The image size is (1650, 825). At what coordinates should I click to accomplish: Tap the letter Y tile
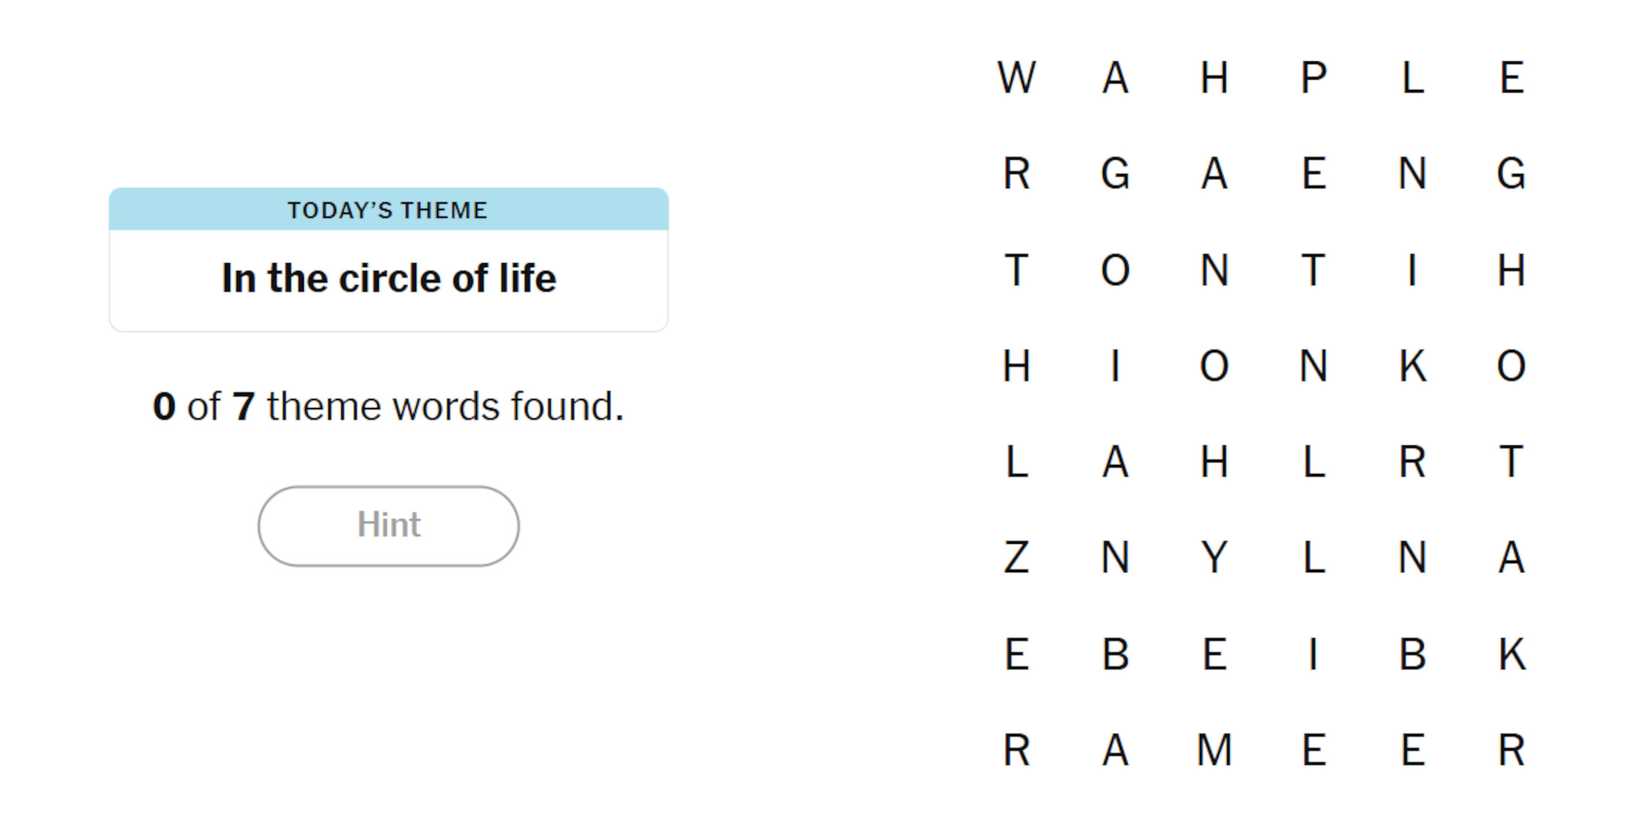tap(1214, 558)
